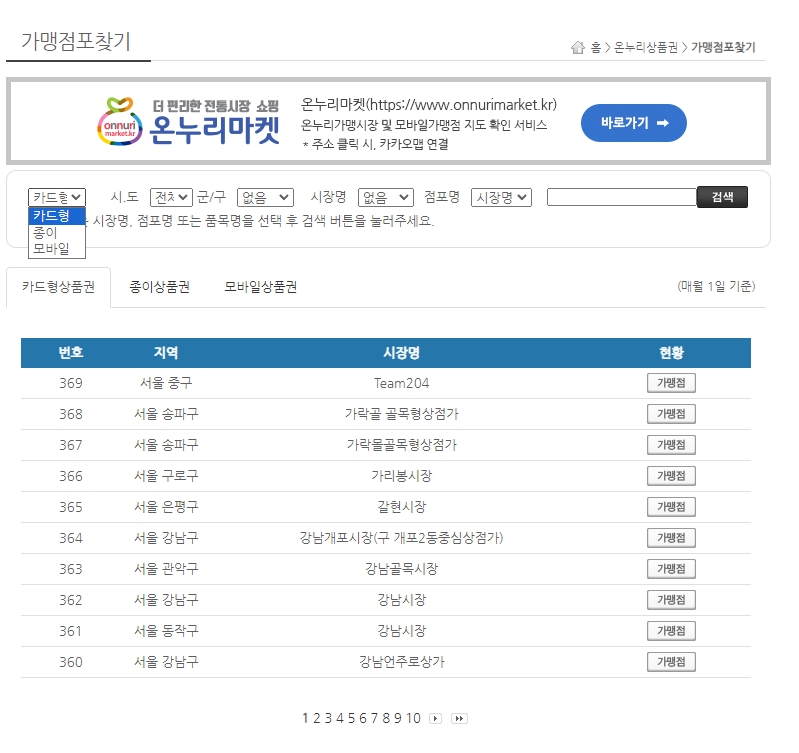This screenshot has height=753, width=799.
Task: Click market name 가리봉시장
Action: click(x=402, y=476)
